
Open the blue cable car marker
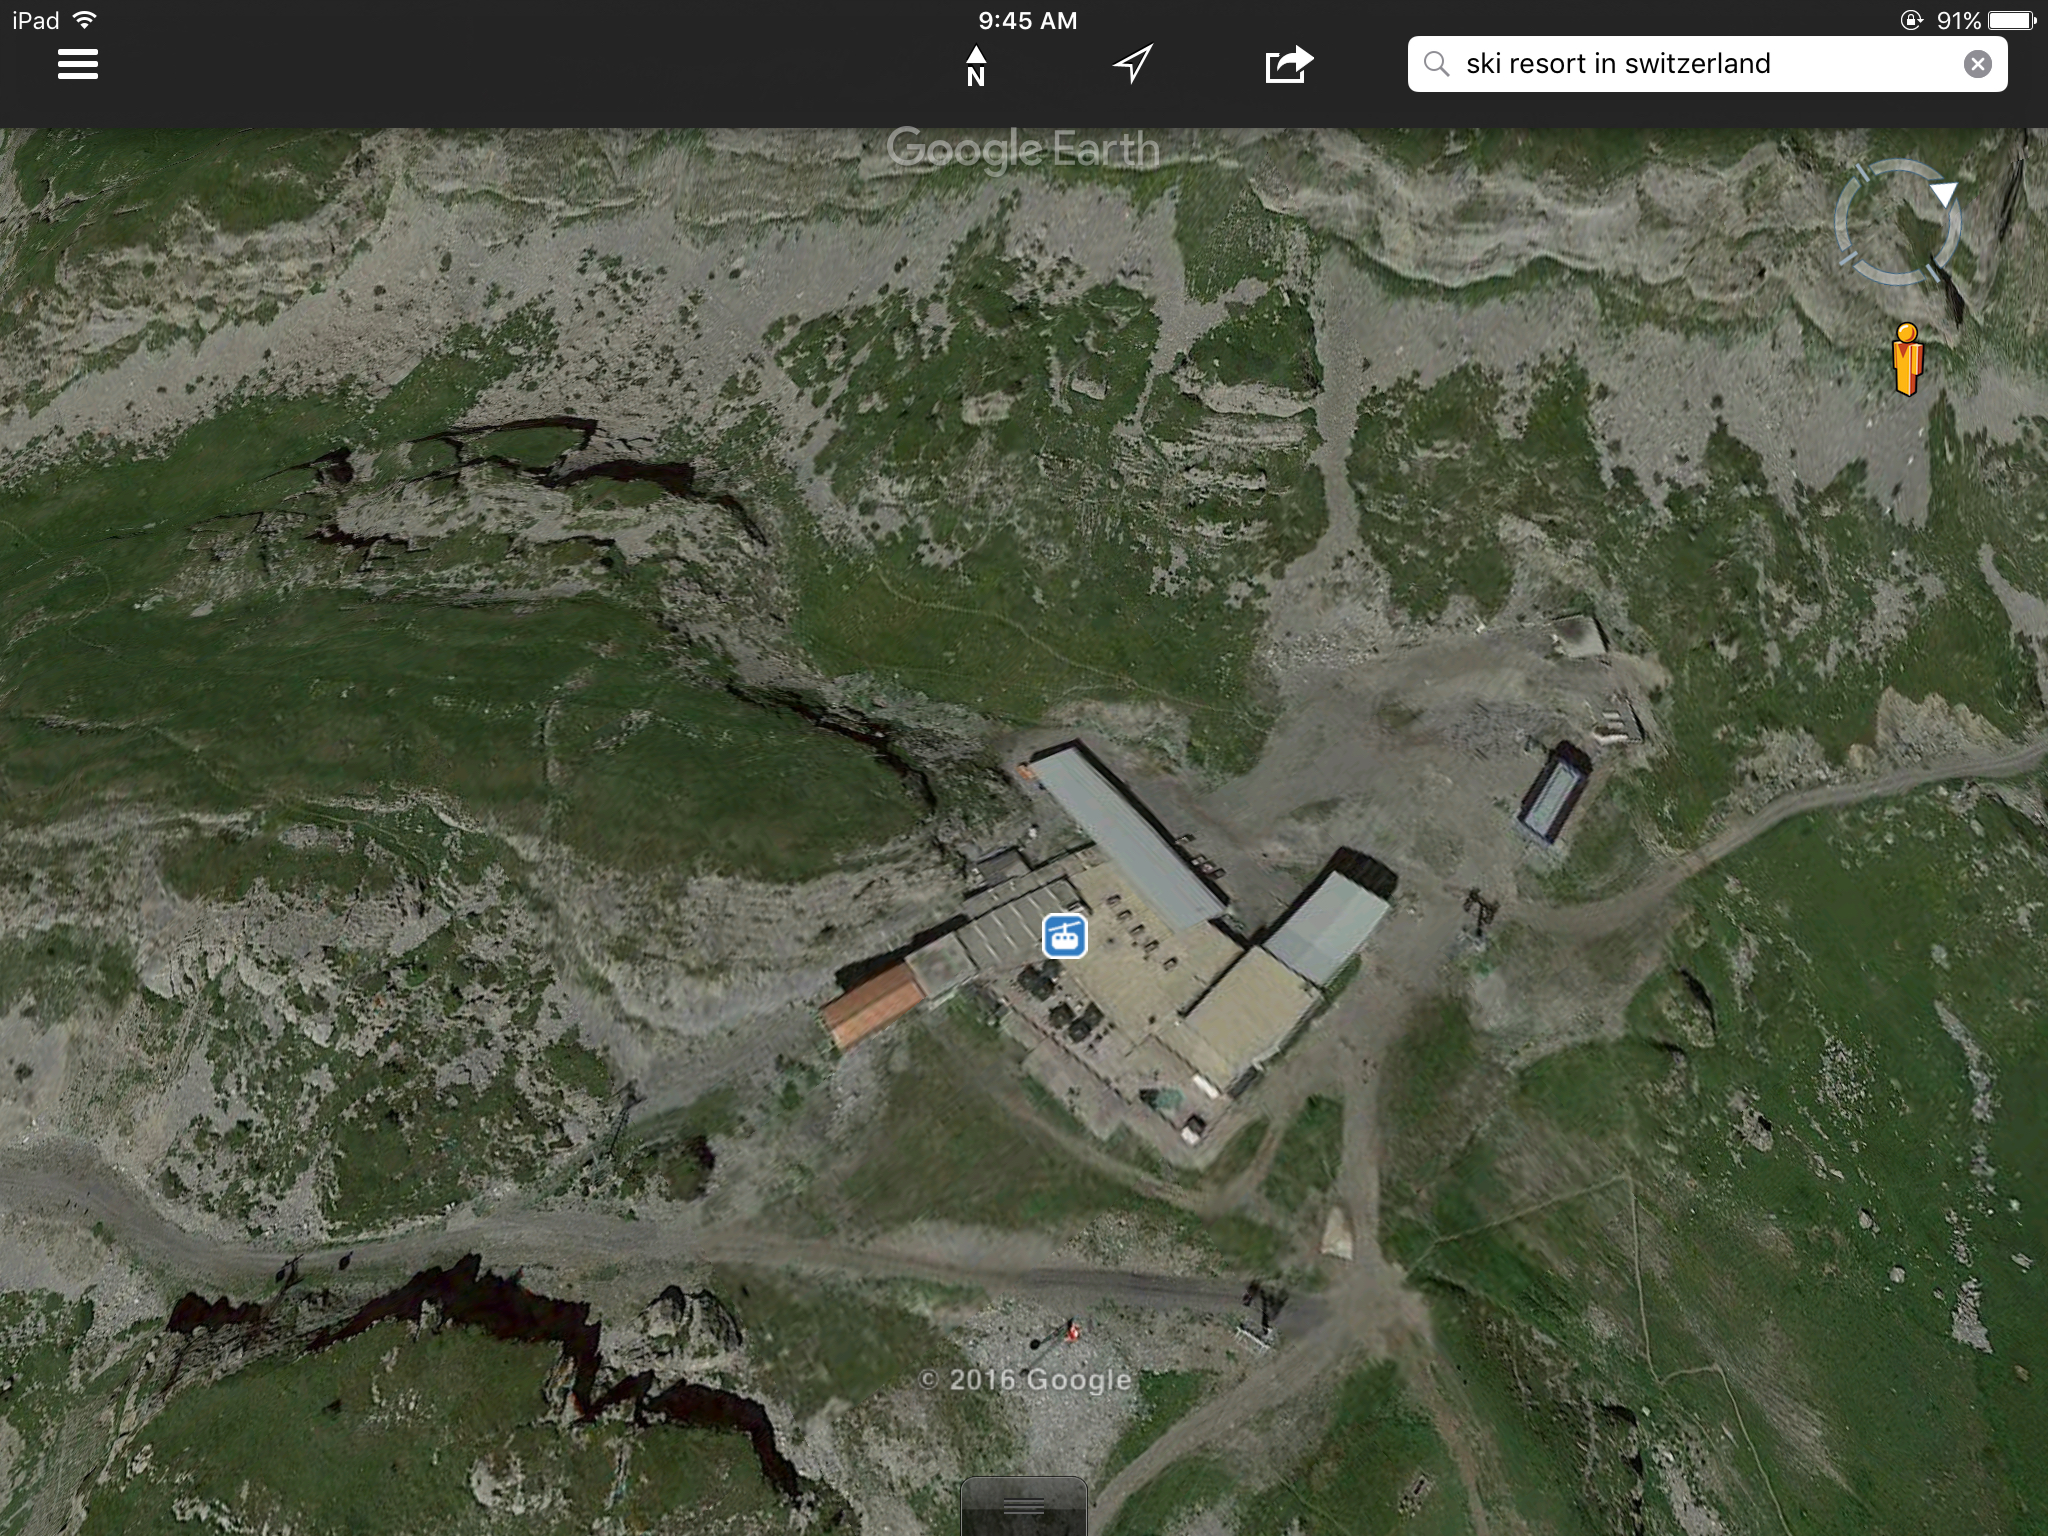pos(1064,937)
